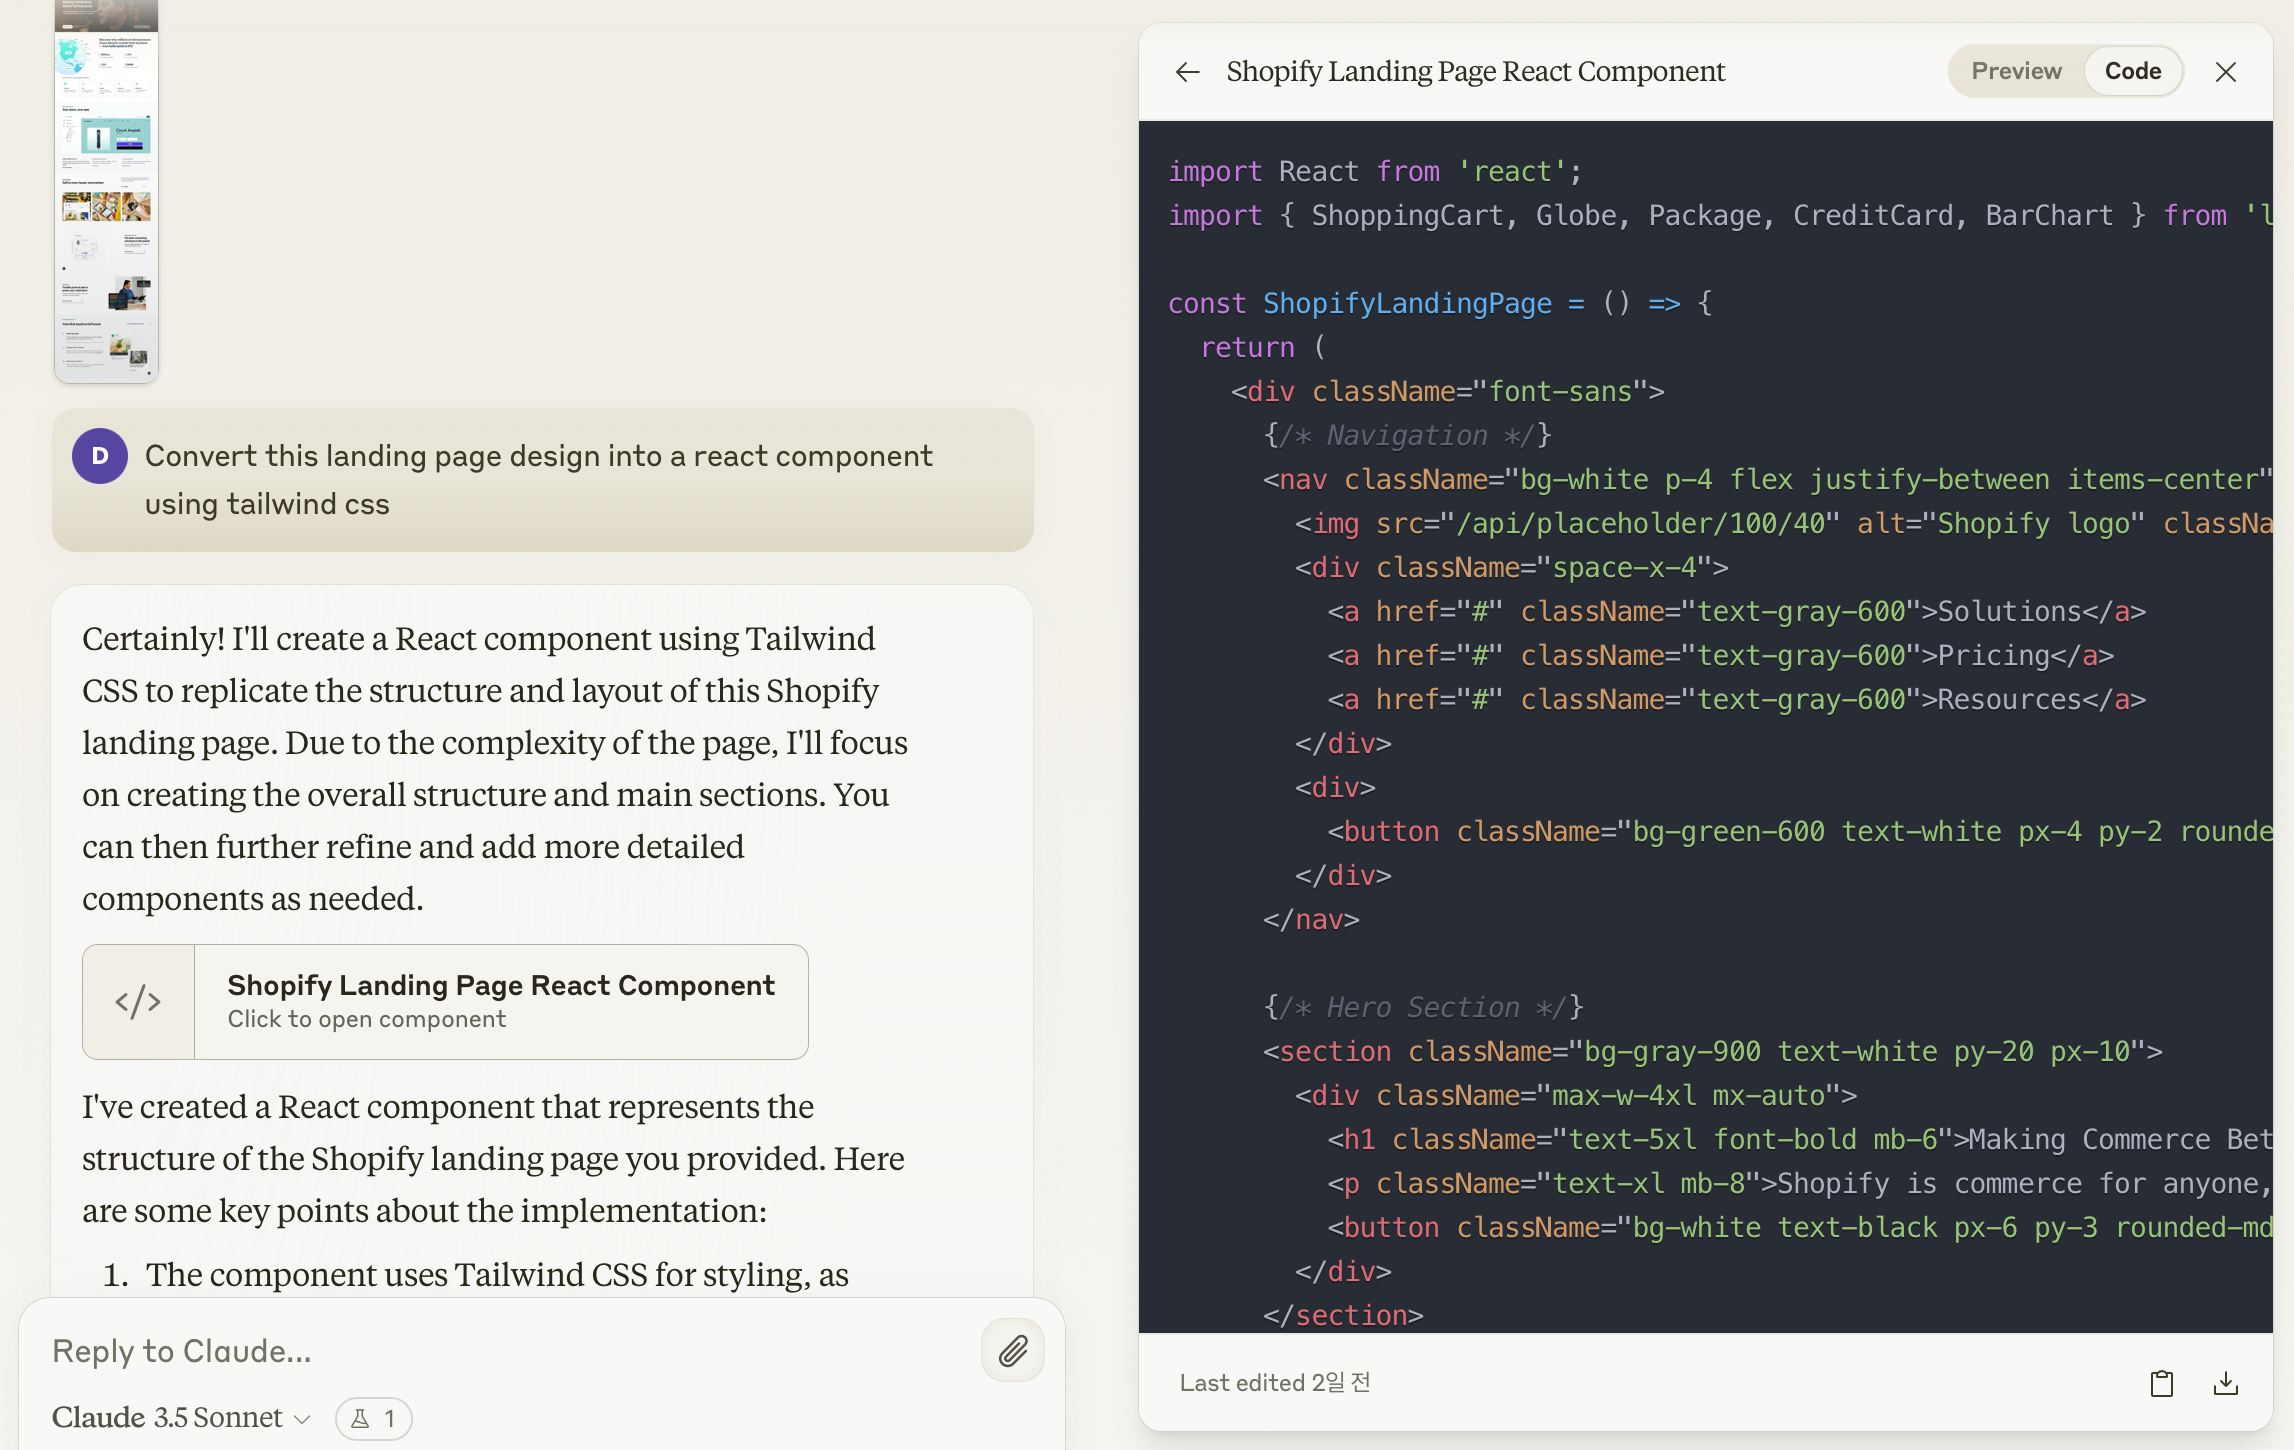Screen dimensions: 2294x1450
Task: Click the user message 'Convert this landing page design'
Action: pos(539,480)
